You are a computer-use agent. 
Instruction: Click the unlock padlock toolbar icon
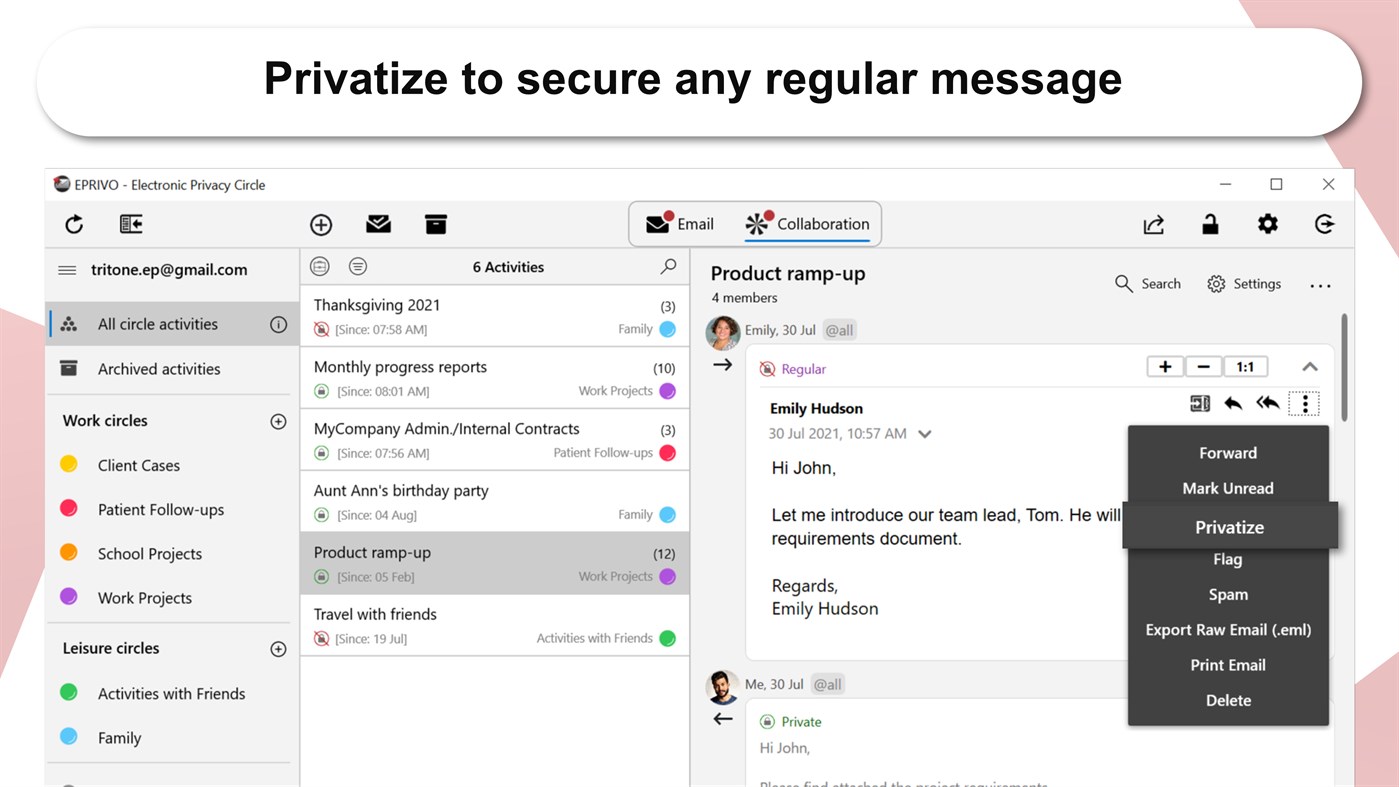point(1210,224)
